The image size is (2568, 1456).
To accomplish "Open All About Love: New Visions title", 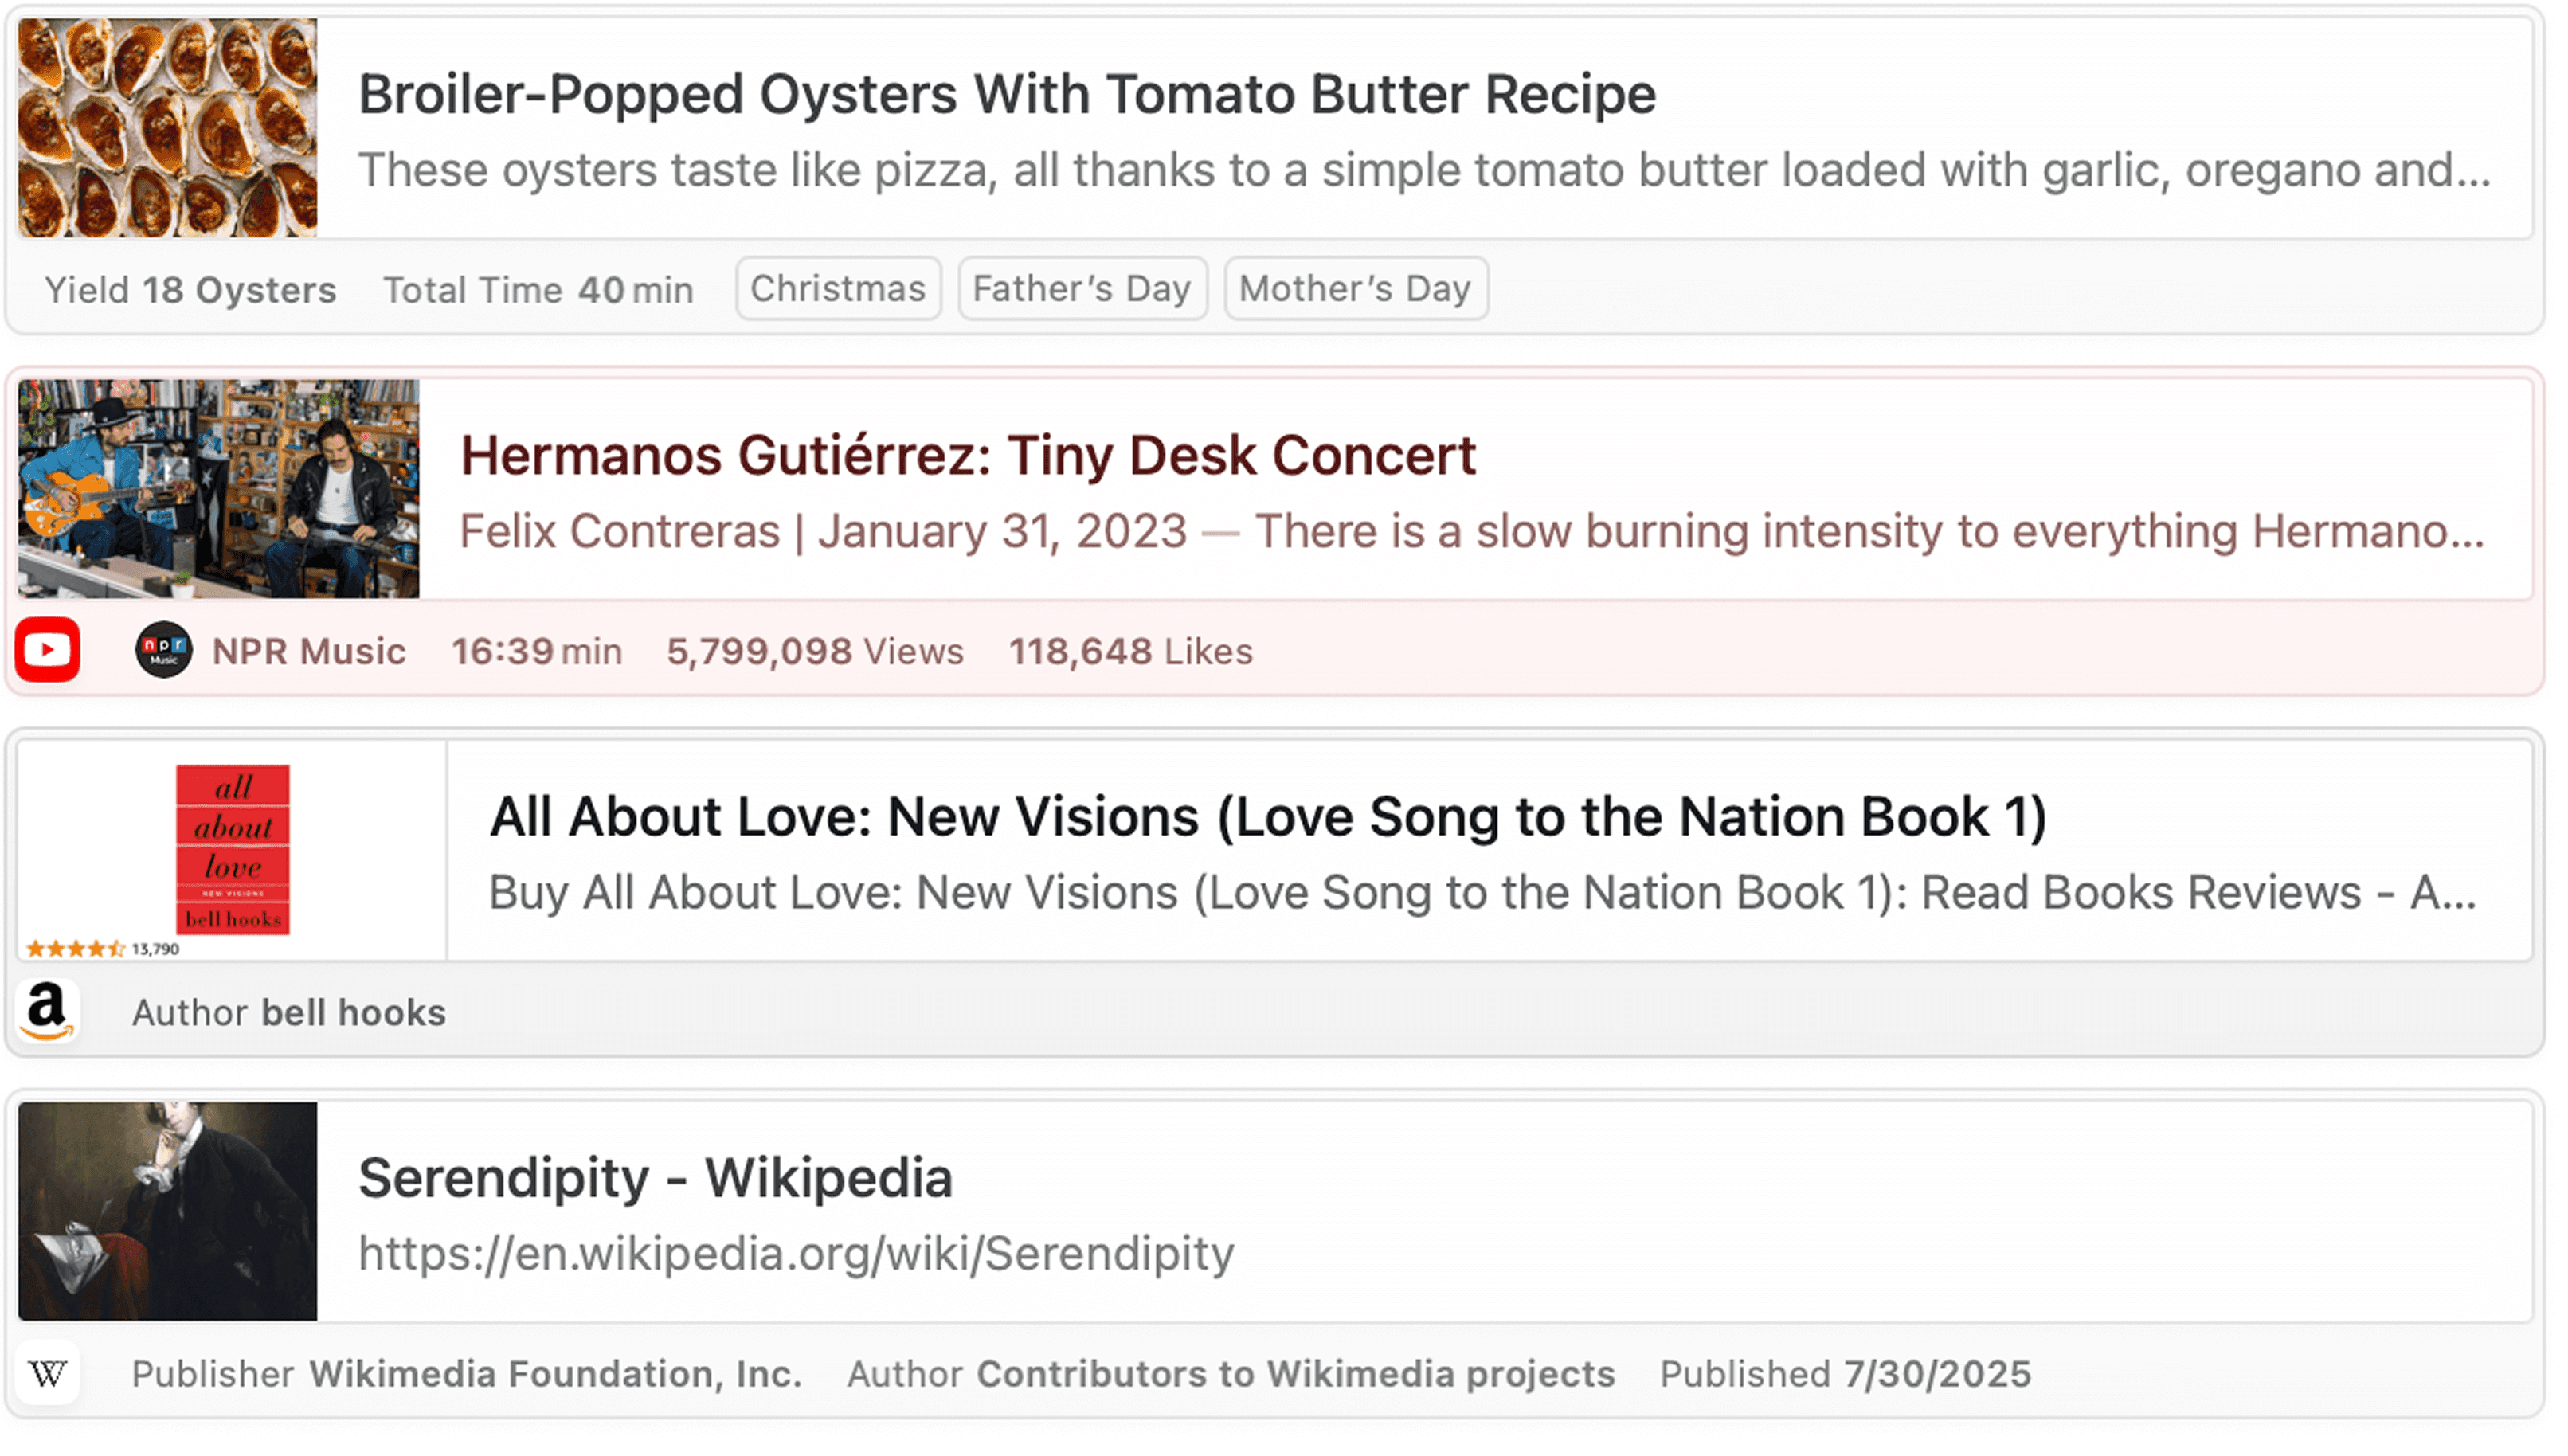I will [1267, 817].
